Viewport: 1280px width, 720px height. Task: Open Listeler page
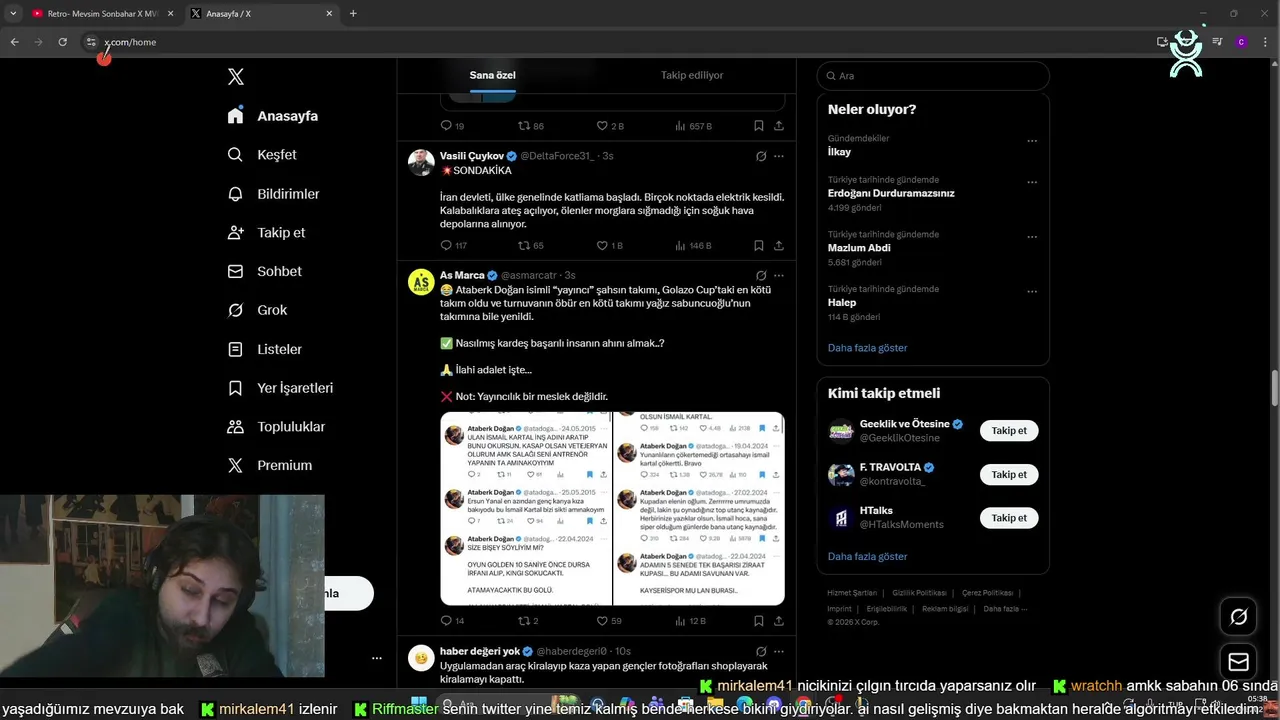tap(264, 349)
